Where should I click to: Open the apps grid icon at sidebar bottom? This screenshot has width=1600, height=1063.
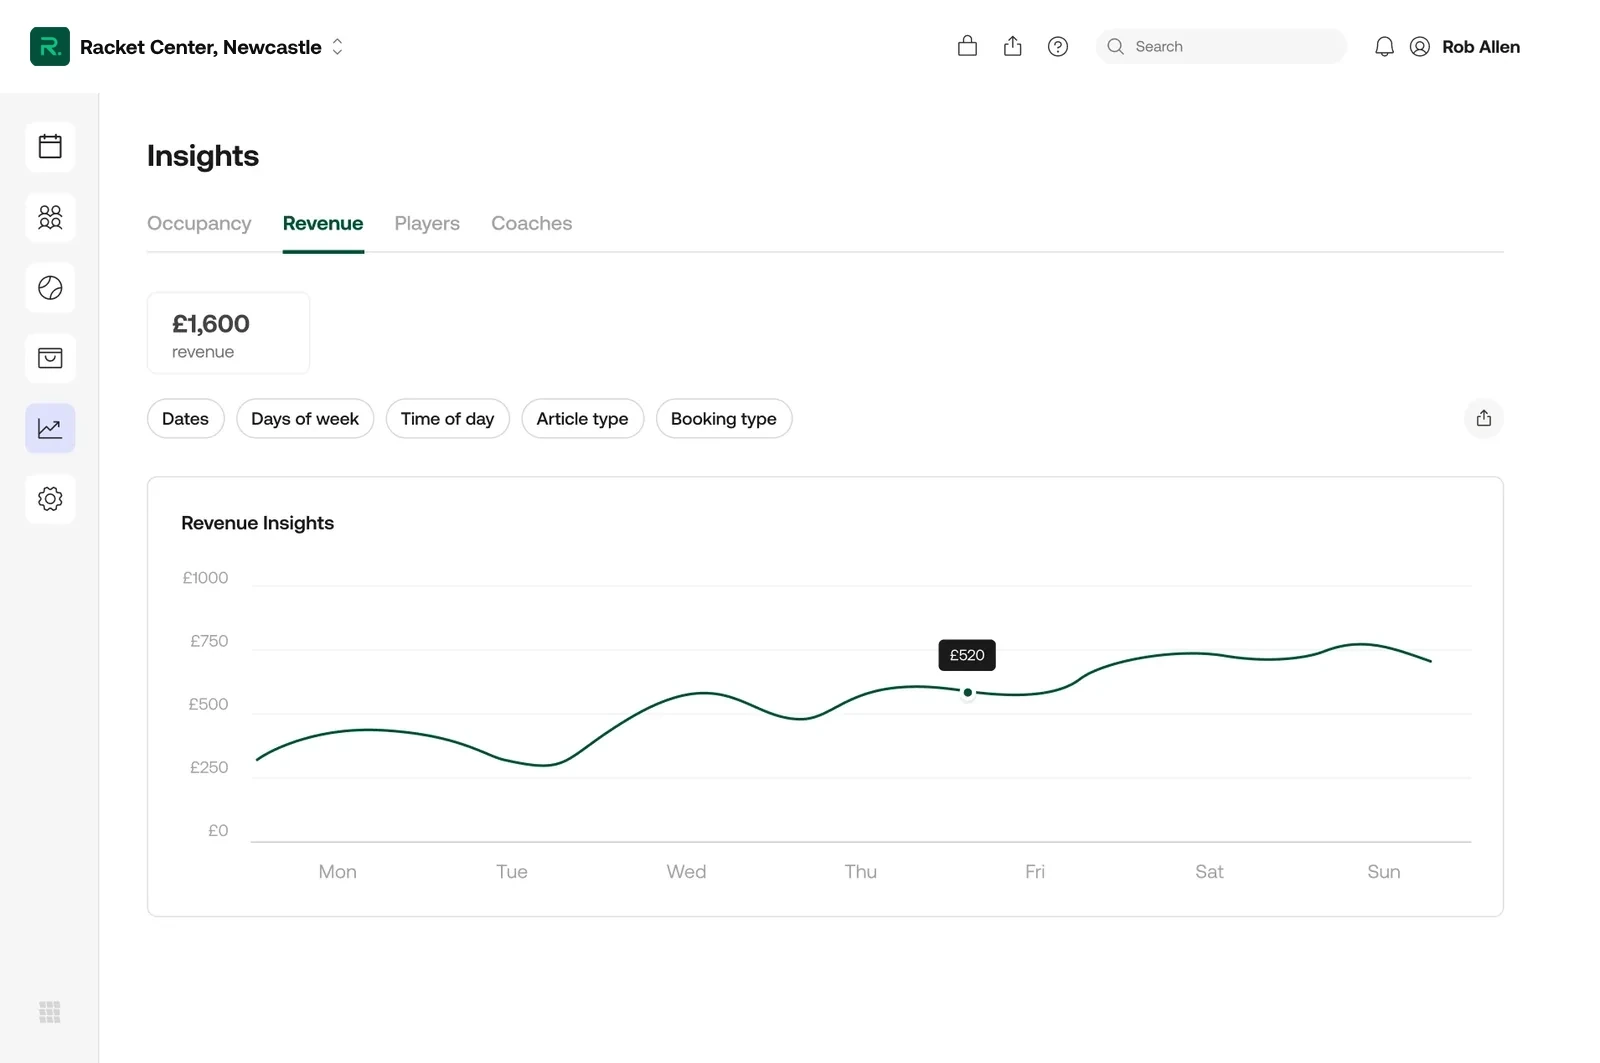point(50,1012)
